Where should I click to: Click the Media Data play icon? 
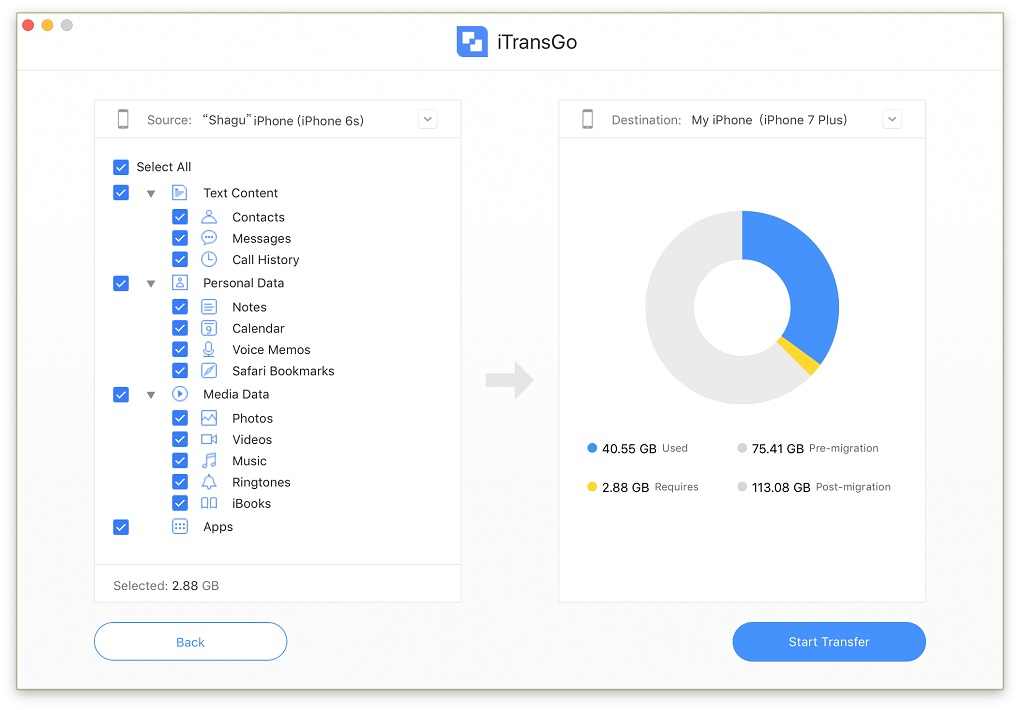click(180, 394)
